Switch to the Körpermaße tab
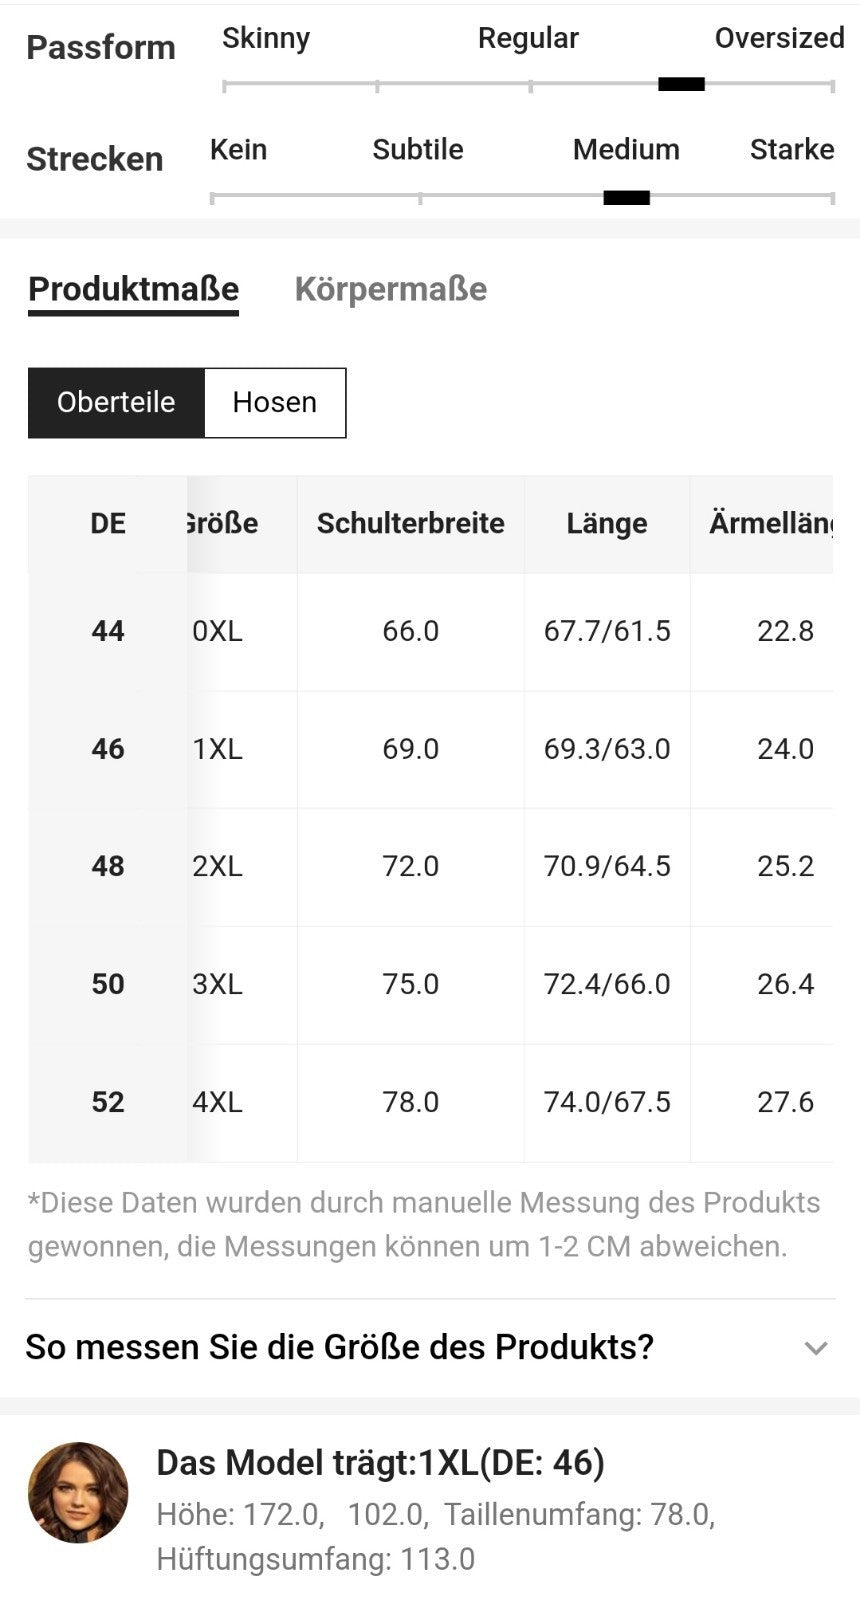 [x=391, y=289]
